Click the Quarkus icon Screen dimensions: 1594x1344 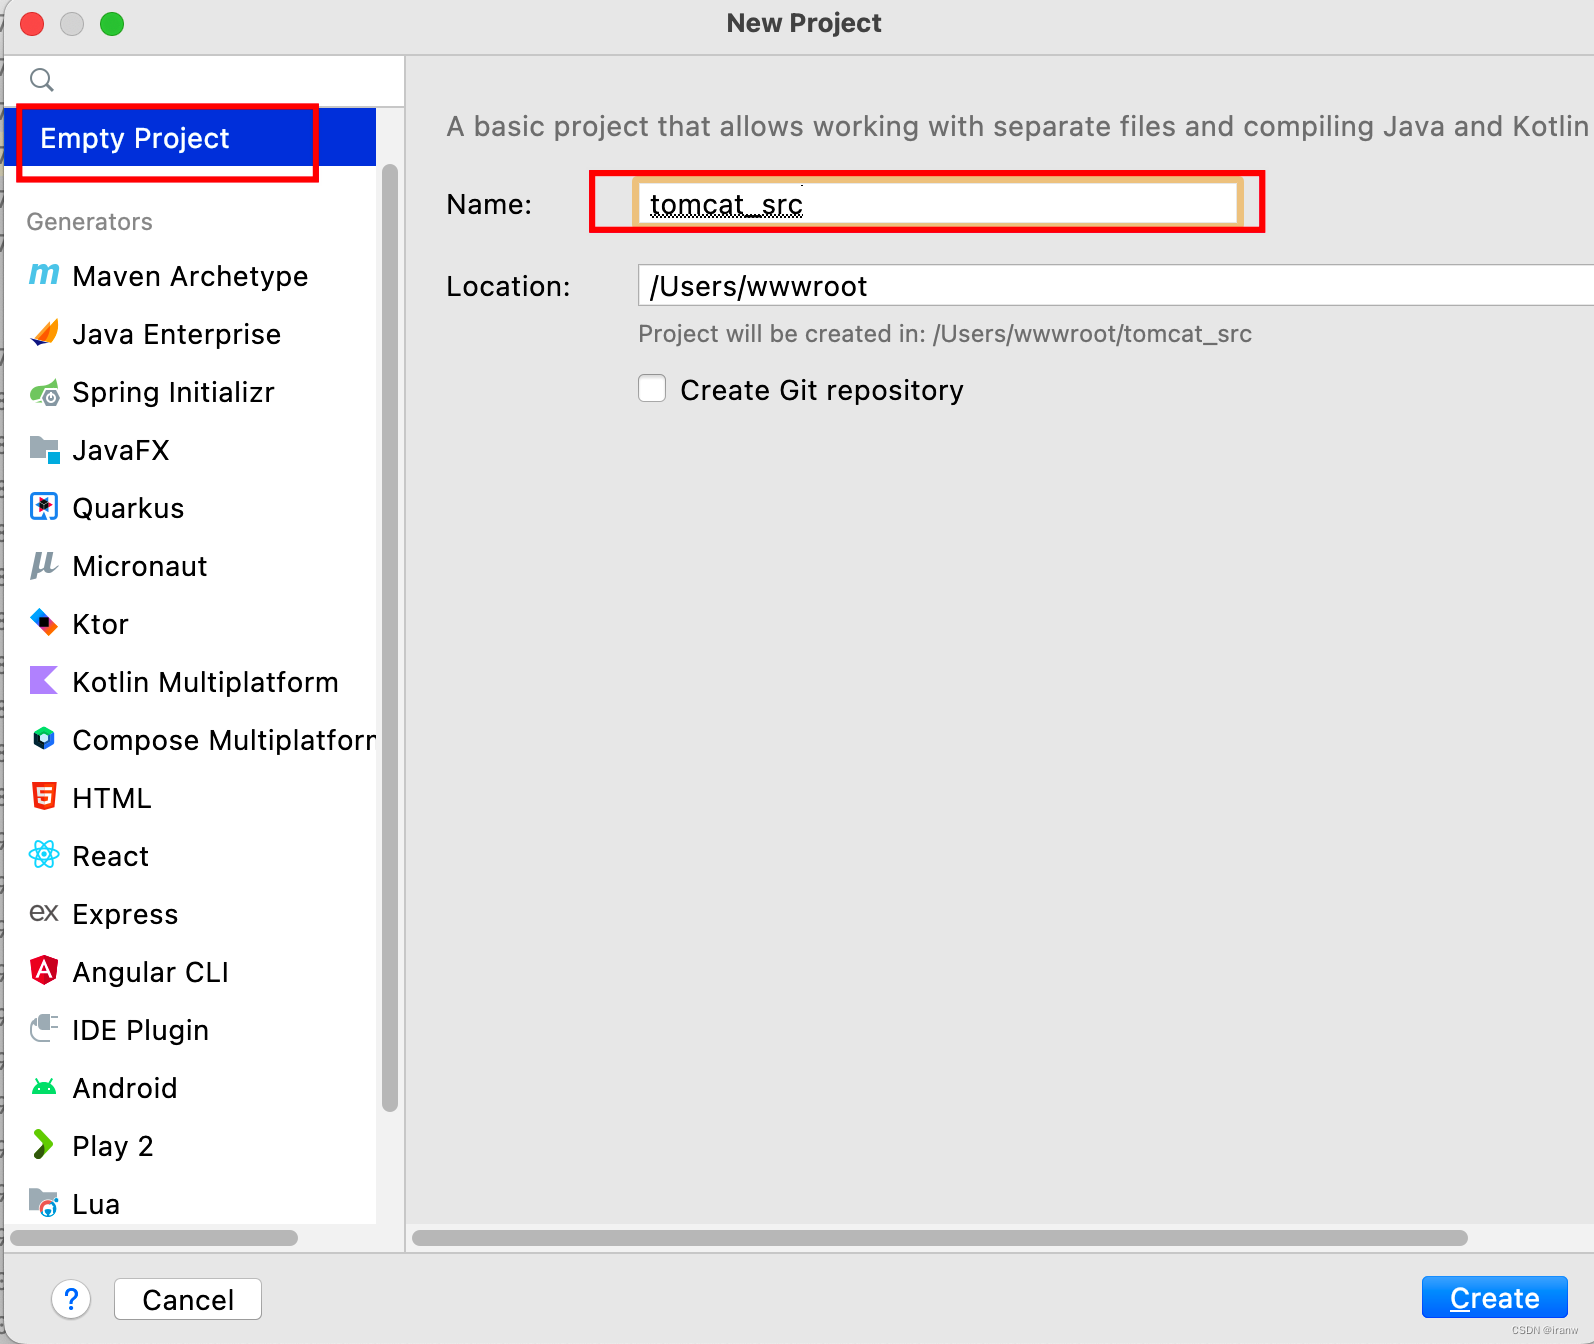44,508
